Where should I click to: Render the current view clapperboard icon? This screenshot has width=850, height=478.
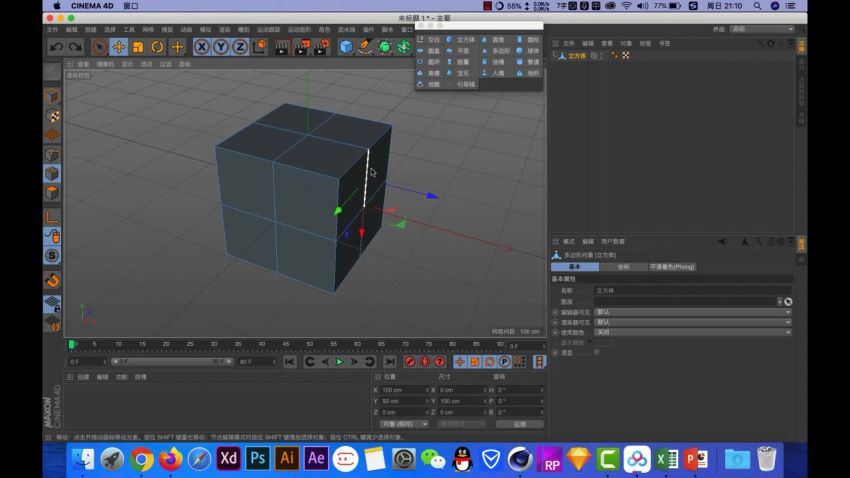[x=282, y=47]
